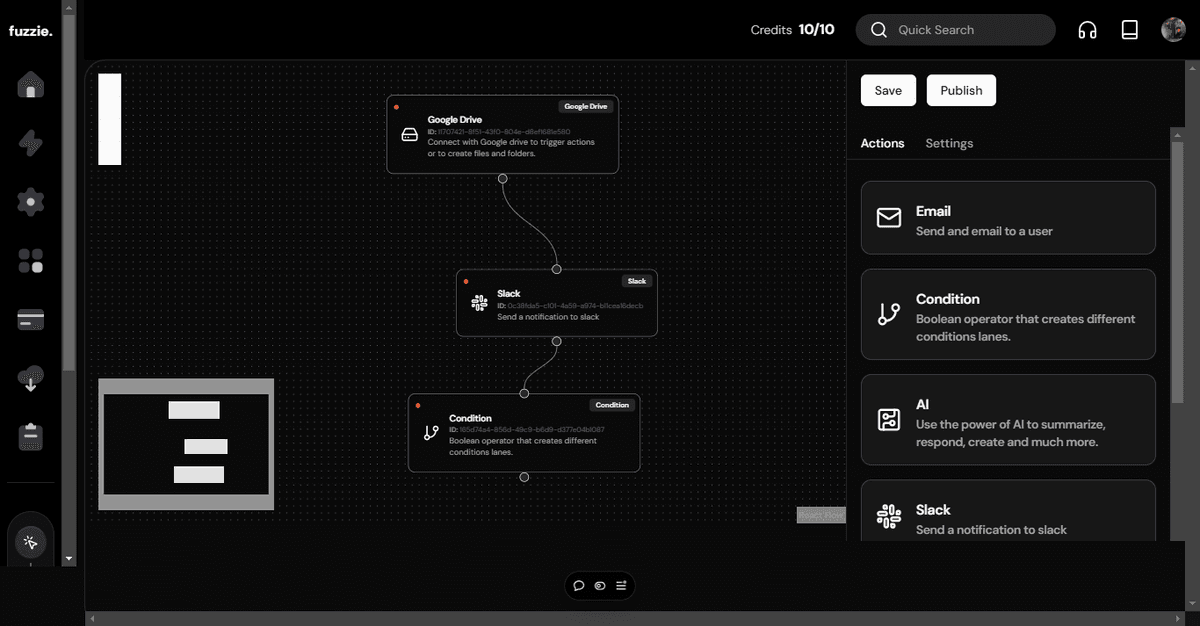This screenshot has height=626, width=1200.
Task: Select the Connections grid icon in the sidebar
Action: (x=30, y=260)
